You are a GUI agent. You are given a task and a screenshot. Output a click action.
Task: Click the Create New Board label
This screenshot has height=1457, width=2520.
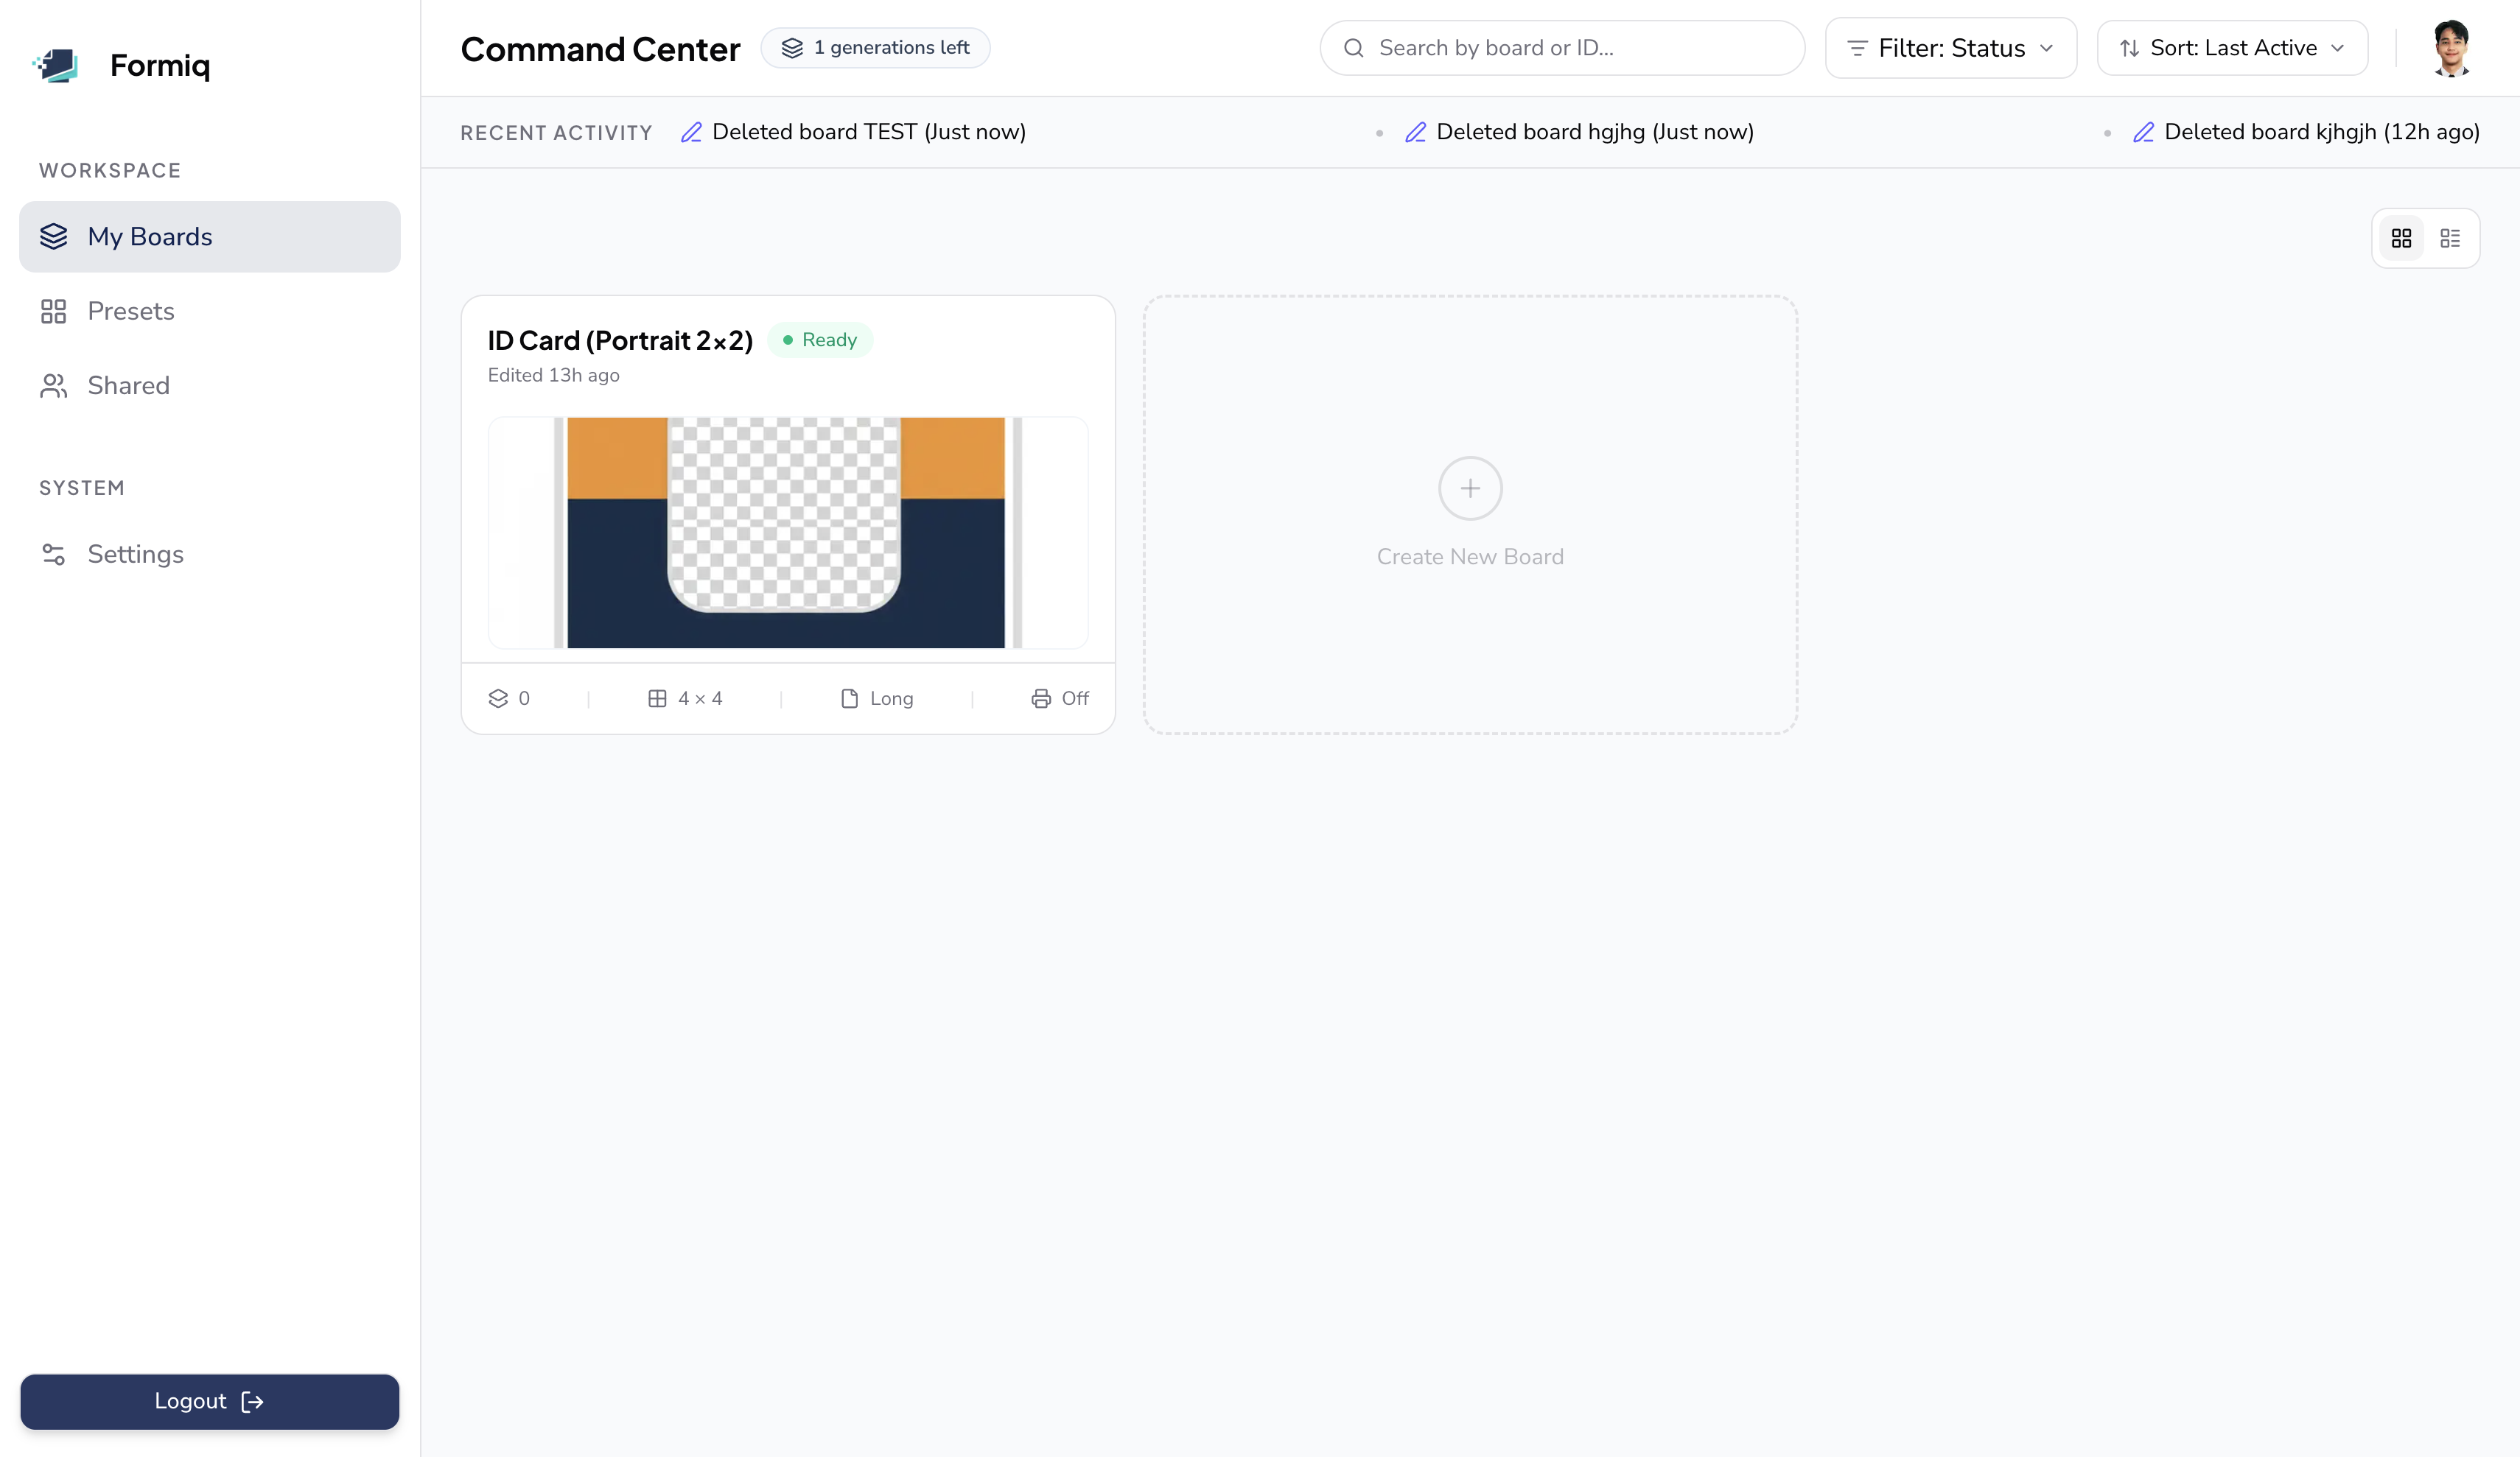coord(1469,557)
